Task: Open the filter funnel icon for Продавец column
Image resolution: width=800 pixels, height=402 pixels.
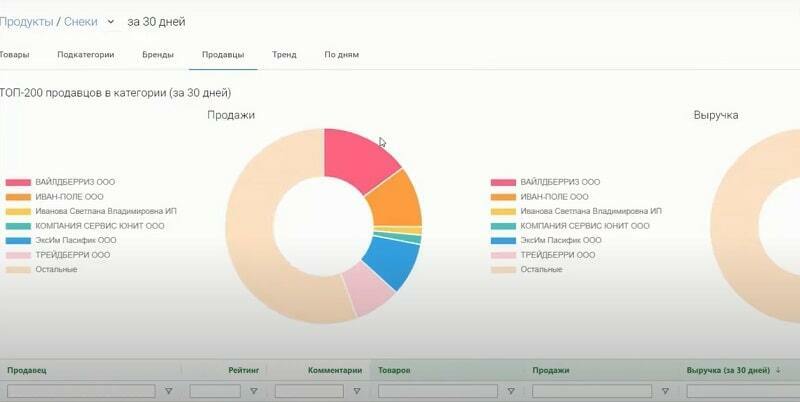Action: tap(168, 391)
